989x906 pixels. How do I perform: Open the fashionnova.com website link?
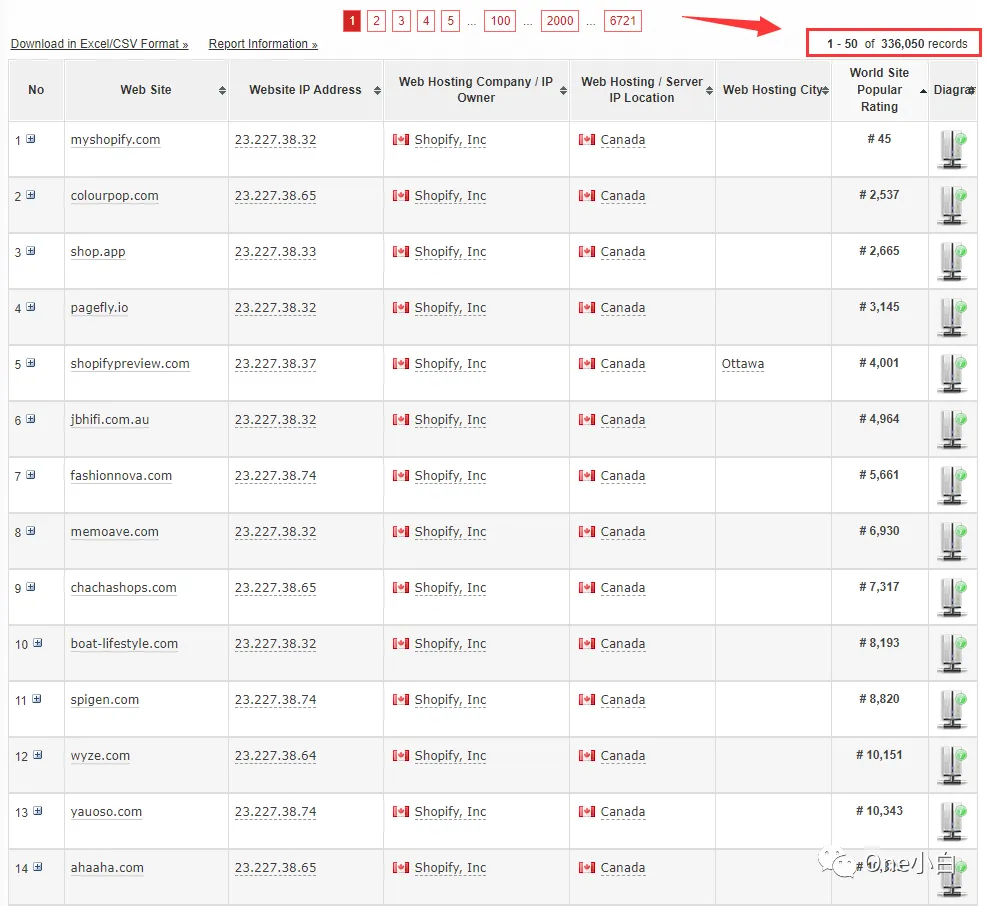(x=121, y=476)
